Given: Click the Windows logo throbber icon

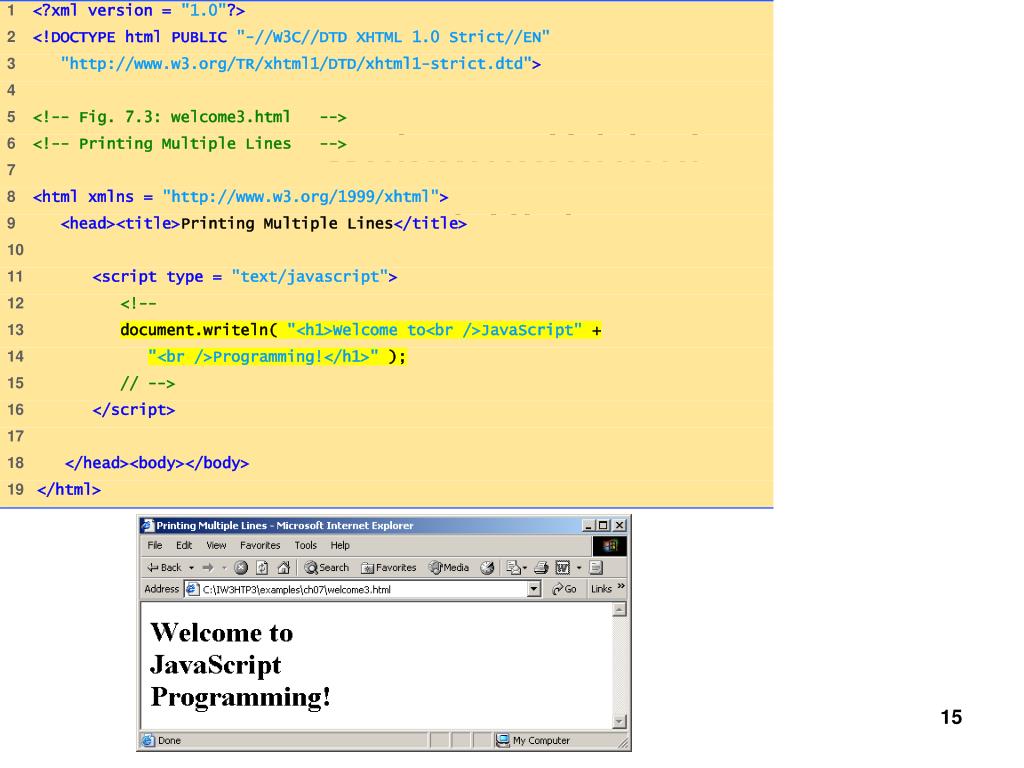Looking at the screenshot, I should coord(610,545).
